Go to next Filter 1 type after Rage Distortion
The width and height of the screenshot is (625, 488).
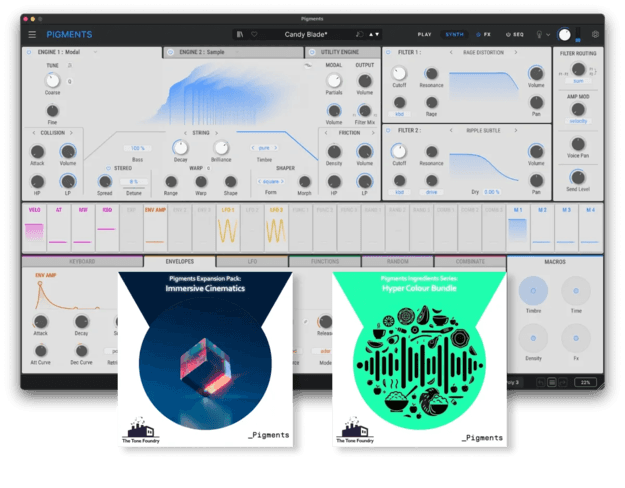pos(515,52)
